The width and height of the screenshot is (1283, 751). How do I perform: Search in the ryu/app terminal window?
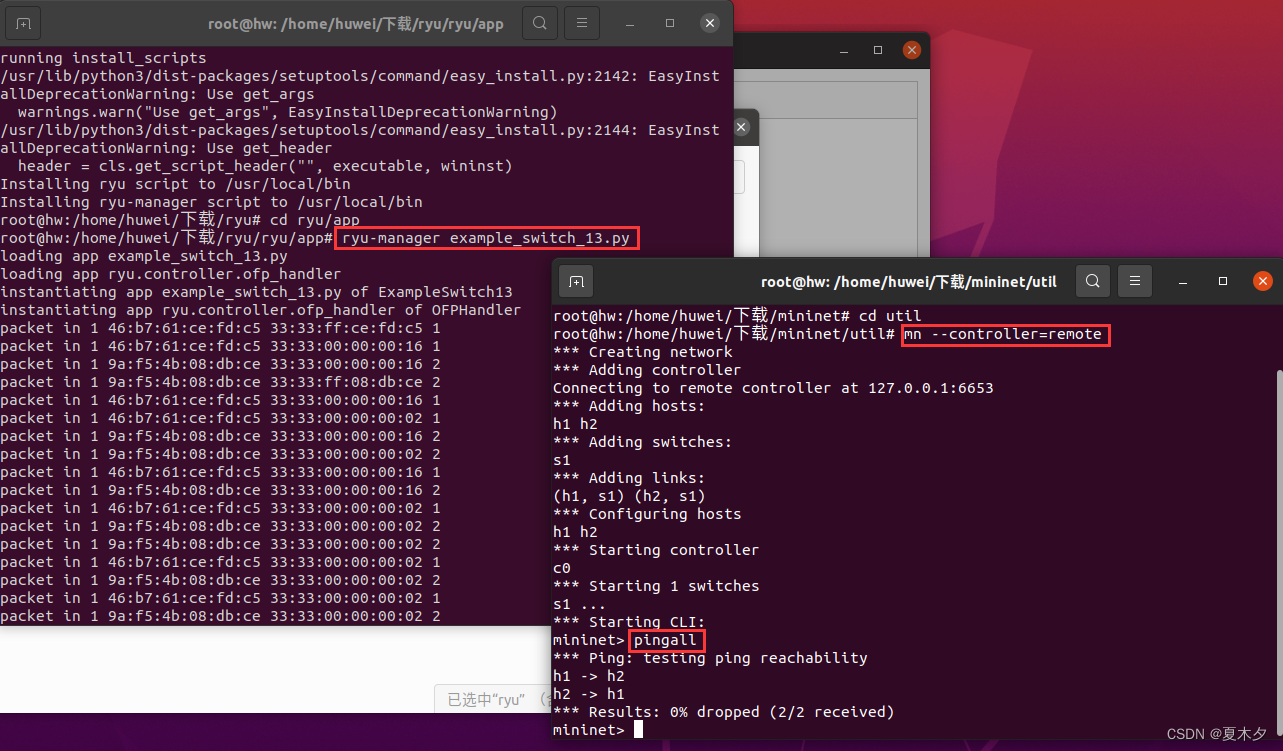tap(540, 23)
